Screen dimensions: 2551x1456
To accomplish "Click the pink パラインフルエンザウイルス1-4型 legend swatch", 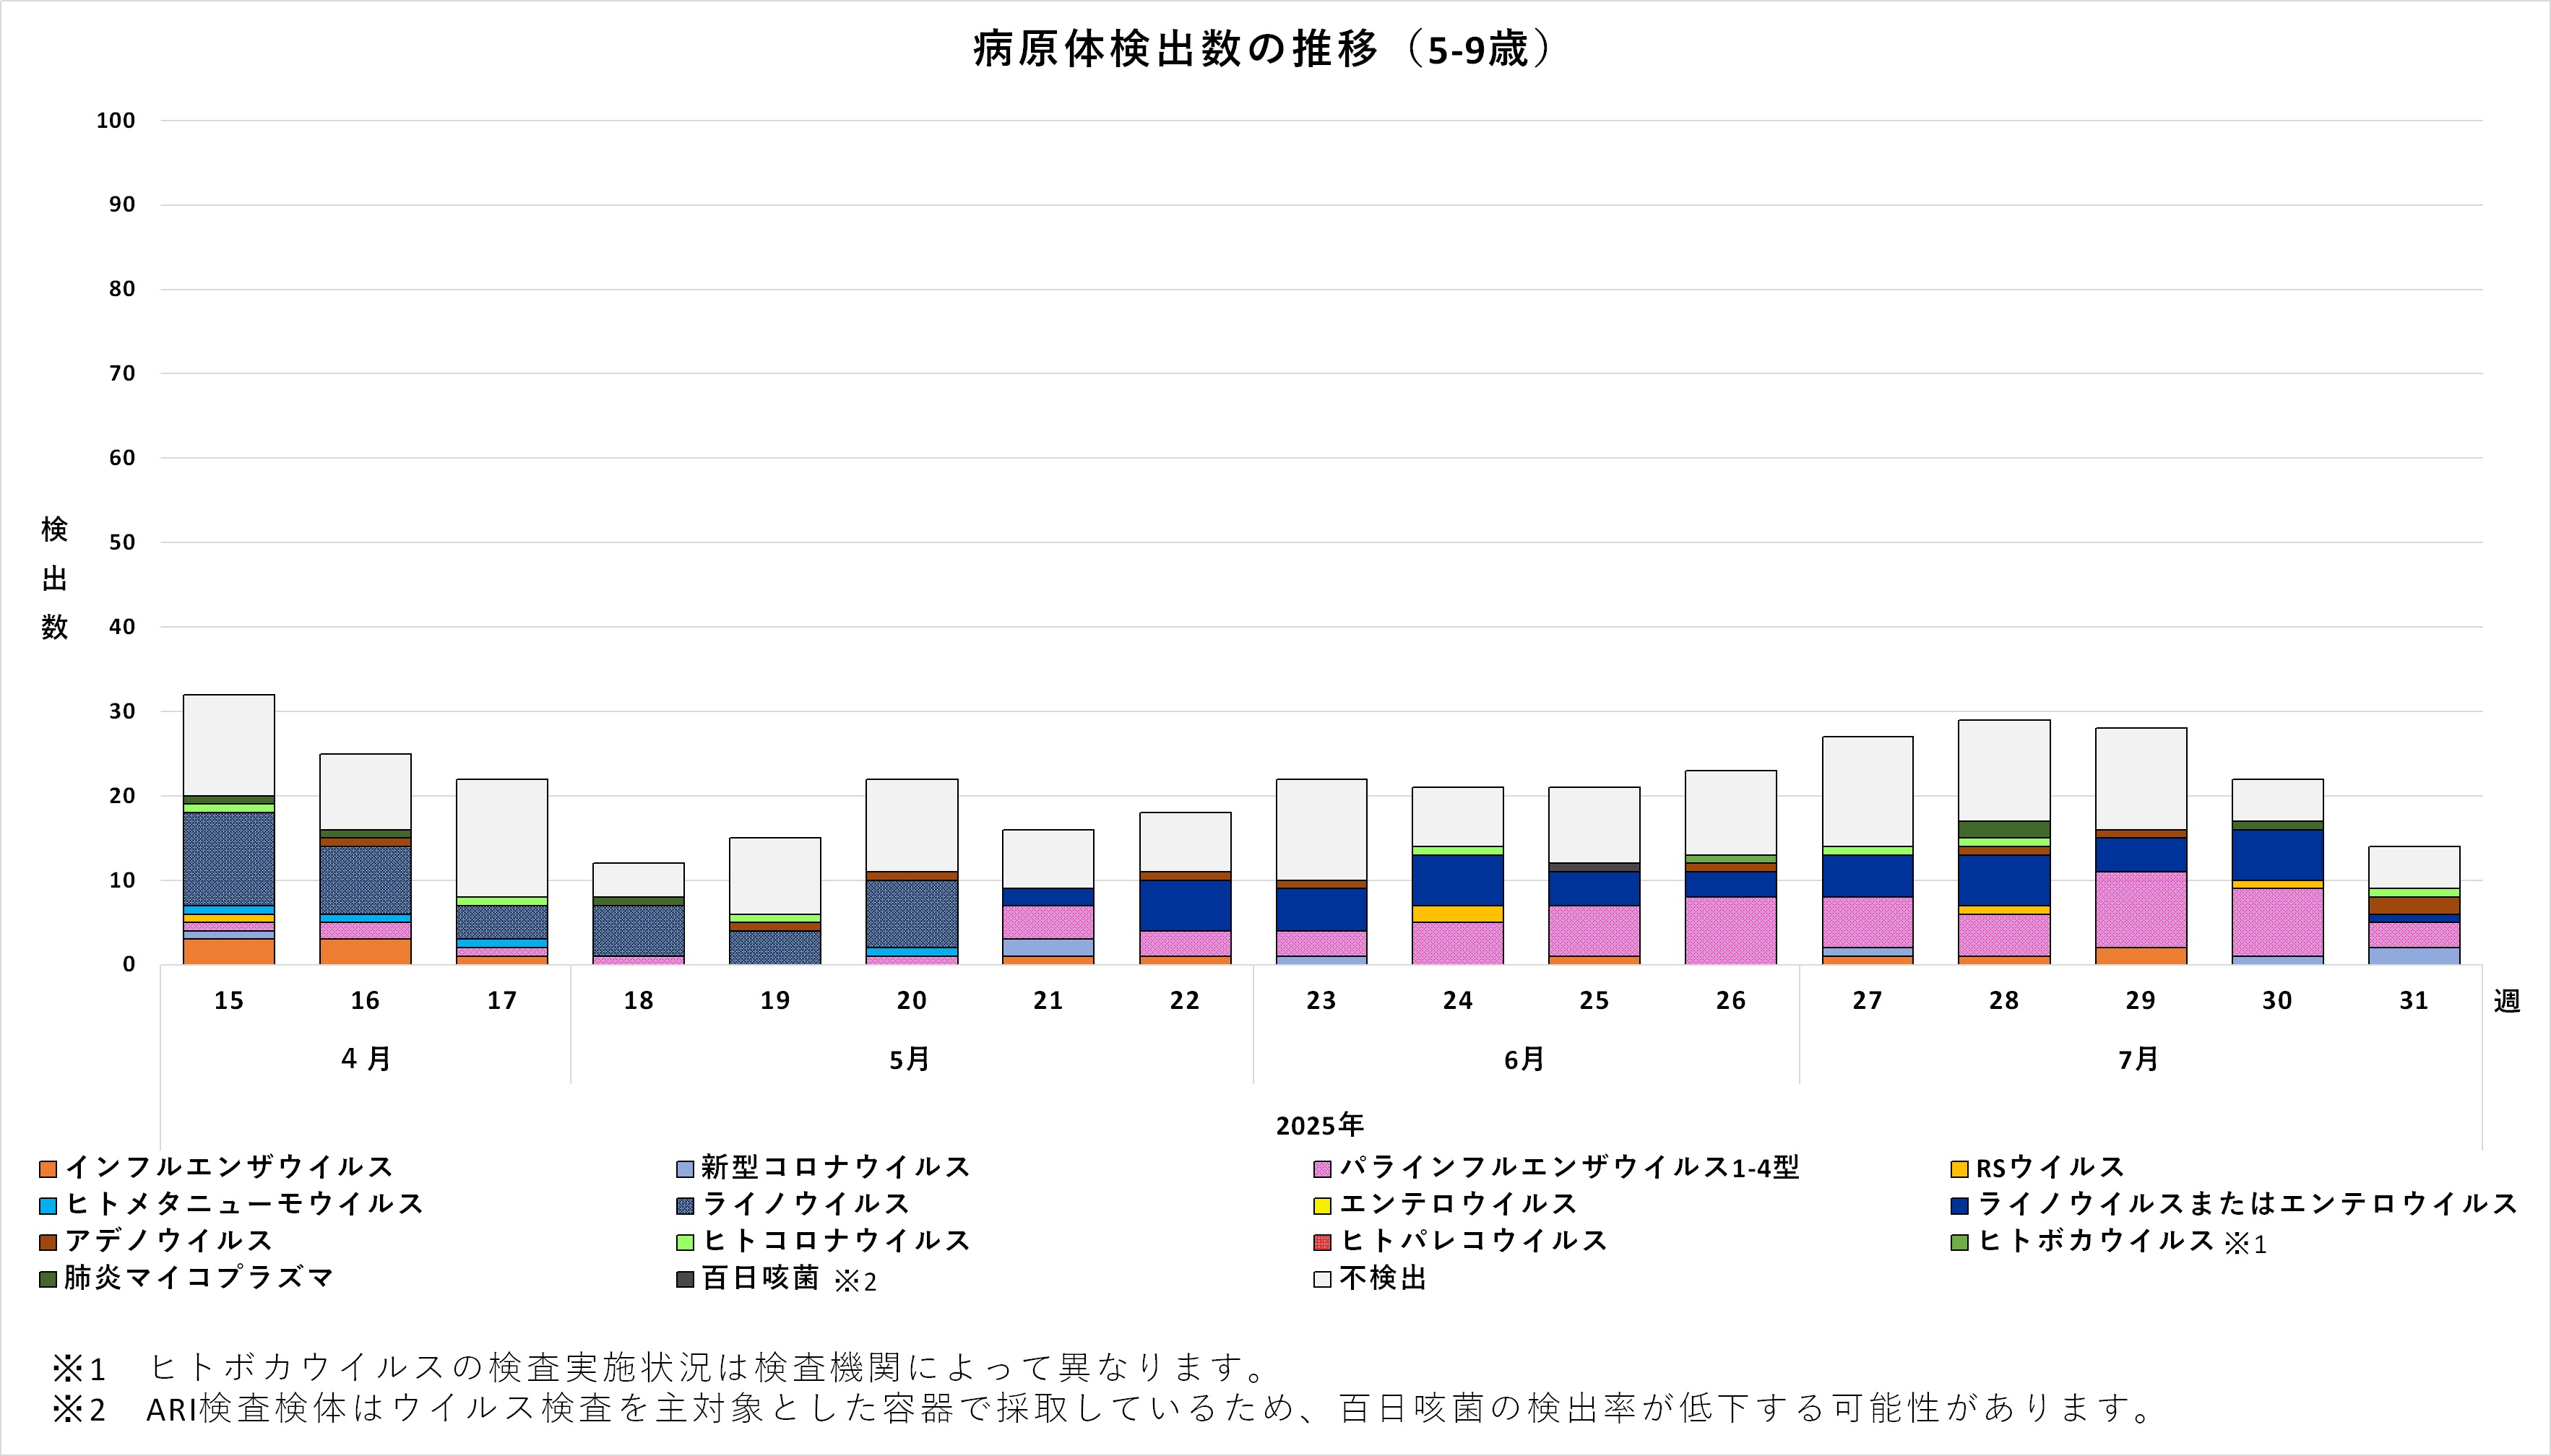I will click(1322, 1168).
